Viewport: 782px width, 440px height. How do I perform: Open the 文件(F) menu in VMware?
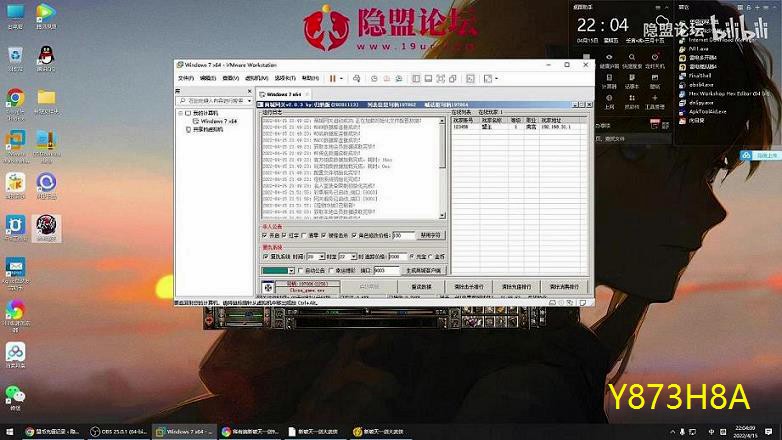pos(186,78)
